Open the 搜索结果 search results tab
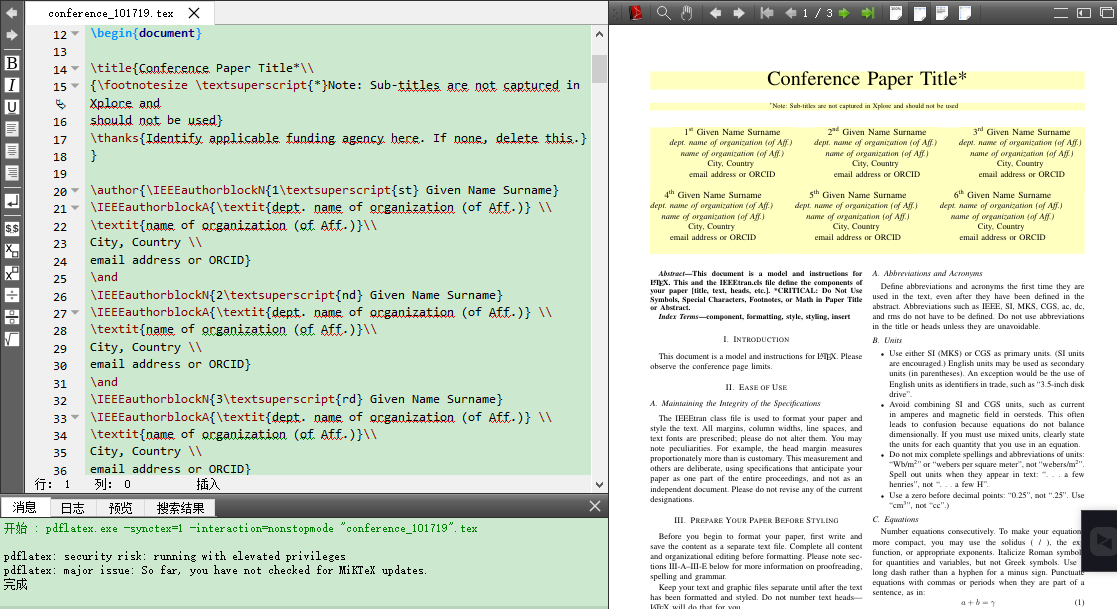 180,508
